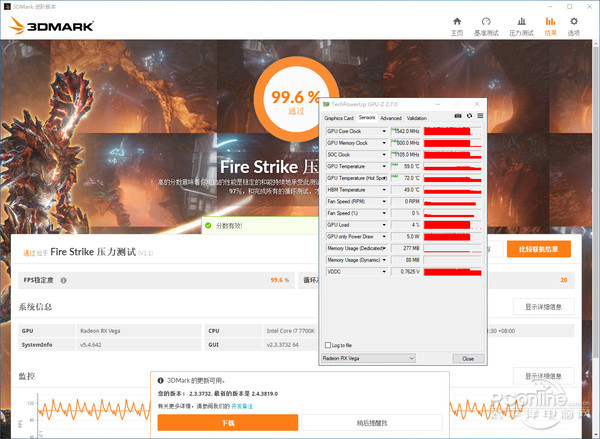
Task: Open the Benchmarks (基准测试) gauge icon
Action: tap(487, 25)
